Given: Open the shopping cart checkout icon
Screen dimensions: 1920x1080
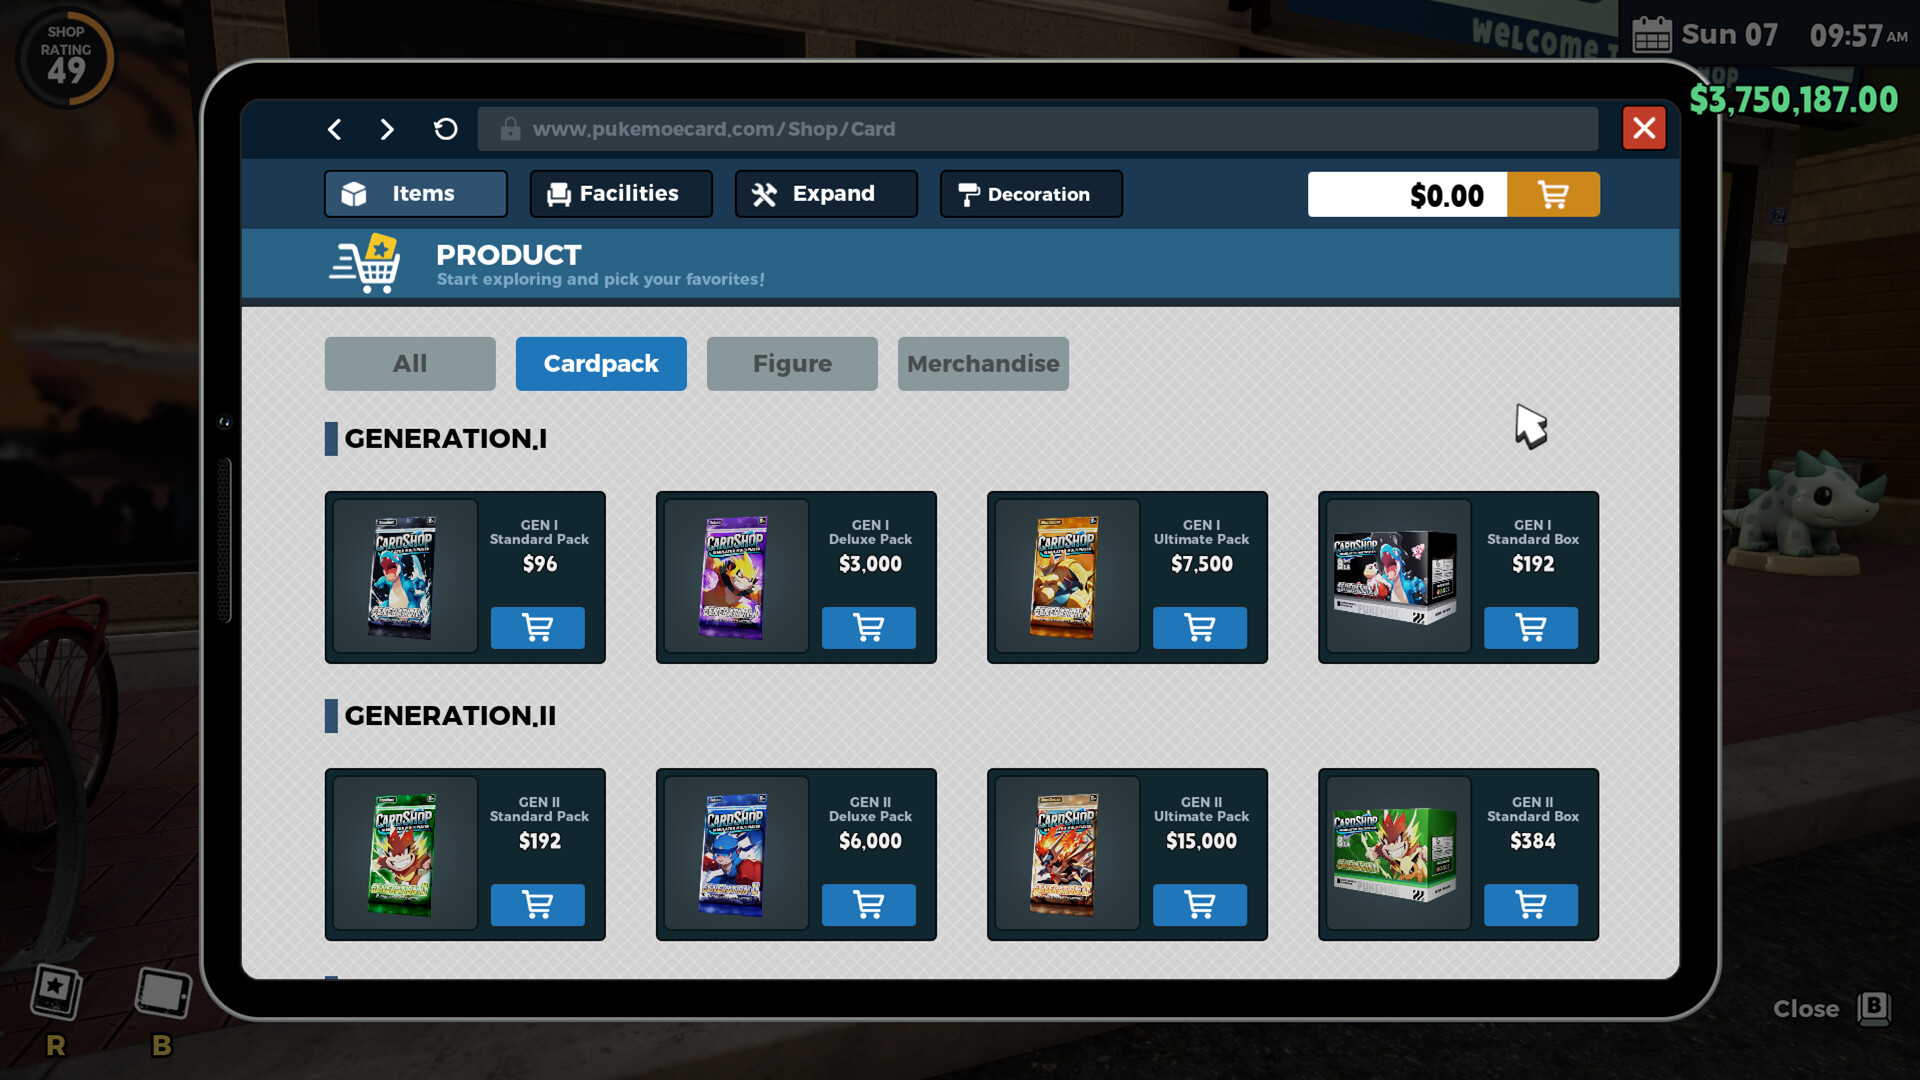Looking at the screenshot, I should coord(1553,194).
